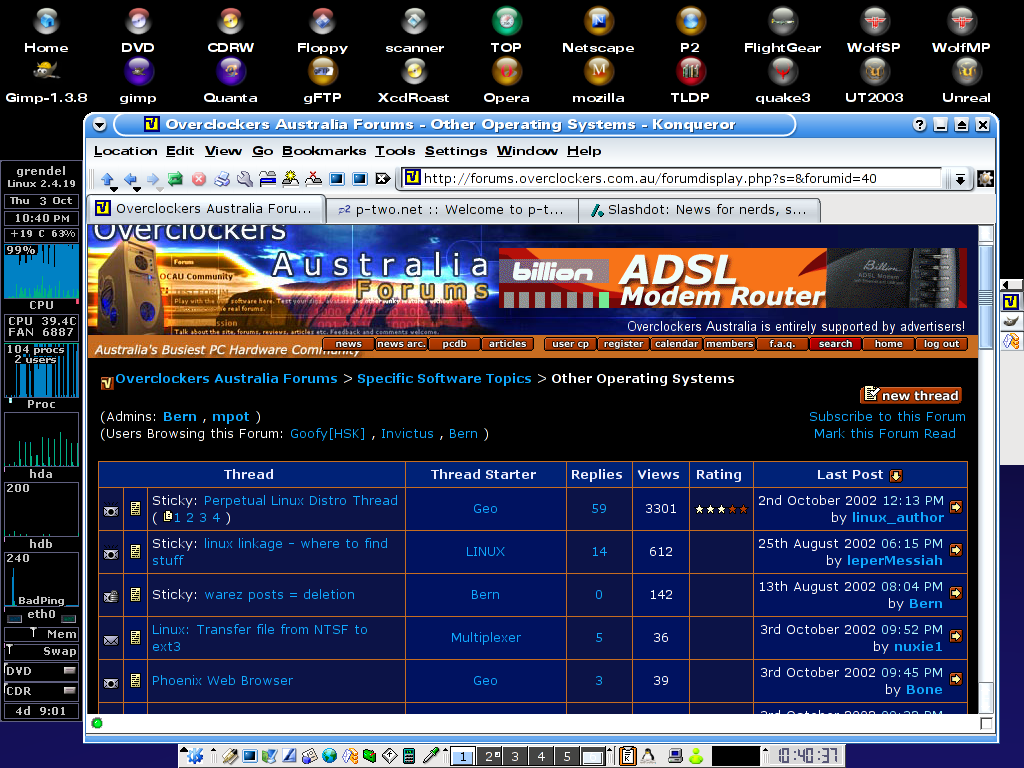The height and width of the screenshot is (768, 1024).
Task: Click the ADSL Modem Router banner ad
Action: (x=732, y=278)
